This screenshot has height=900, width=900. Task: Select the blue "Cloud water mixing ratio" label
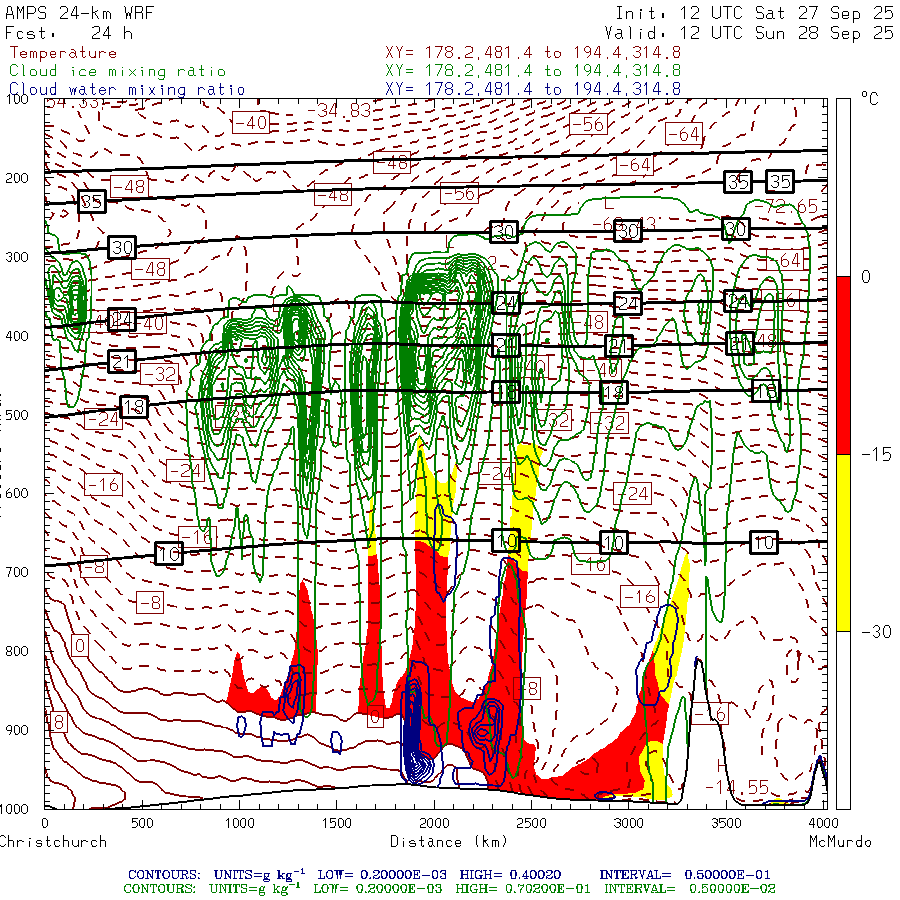(127, 90)
